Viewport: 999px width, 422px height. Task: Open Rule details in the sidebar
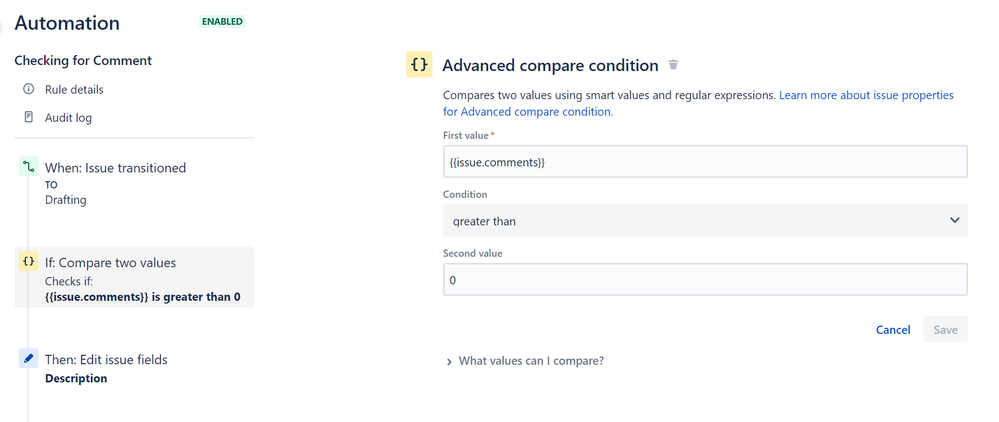74,90
